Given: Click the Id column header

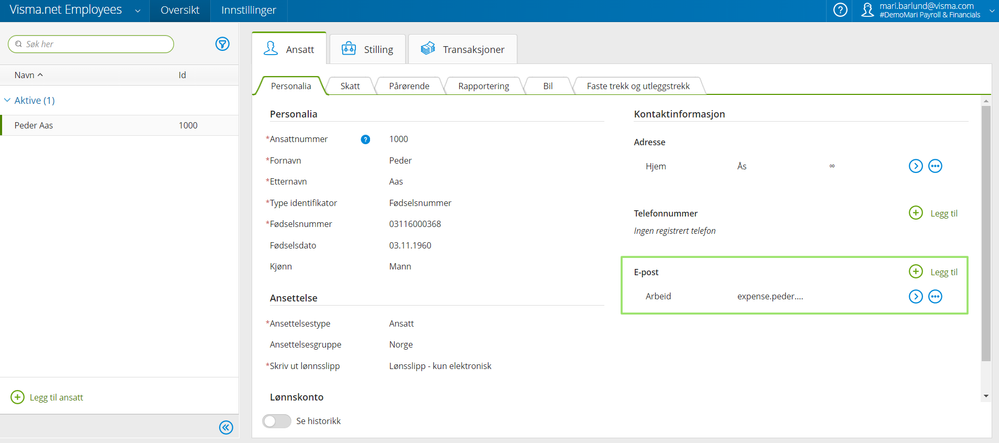Looking at the screenshot, I should click(x=182, y=75).
